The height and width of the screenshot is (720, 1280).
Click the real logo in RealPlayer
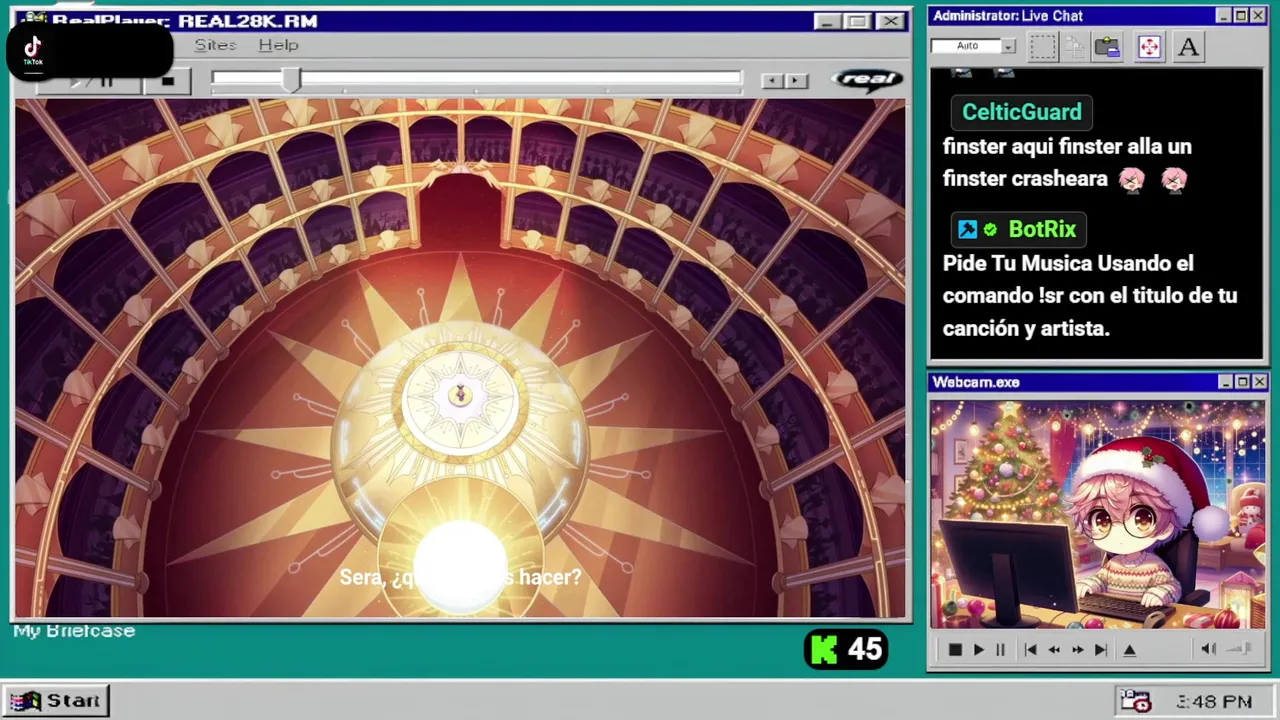(x=867, y=80)
